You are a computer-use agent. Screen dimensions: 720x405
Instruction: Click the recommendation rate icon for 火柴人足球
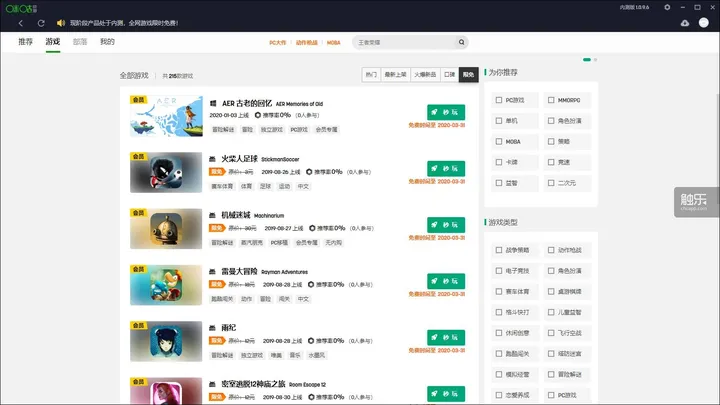[x=309, y=172]
